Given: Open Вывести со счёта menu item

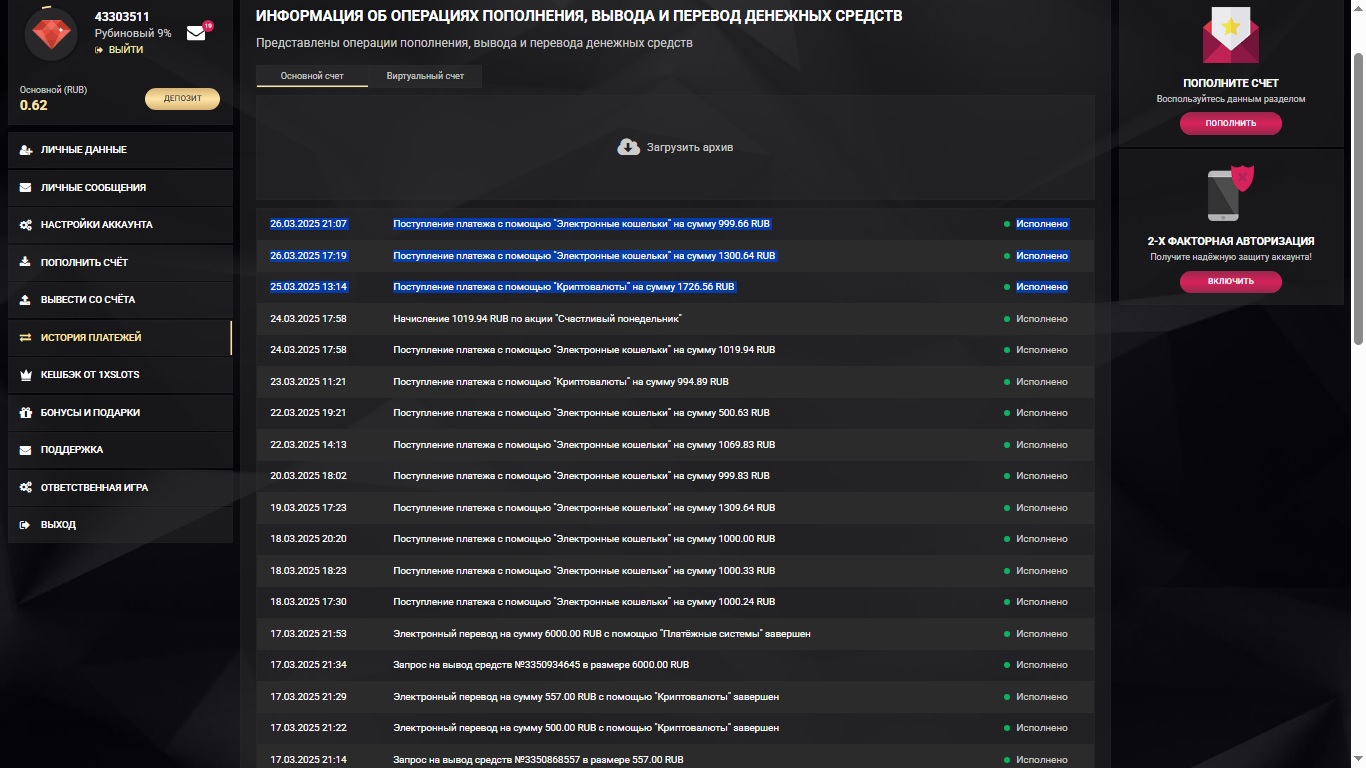Looking at the screenshot, I should click(x=120, y=300).
